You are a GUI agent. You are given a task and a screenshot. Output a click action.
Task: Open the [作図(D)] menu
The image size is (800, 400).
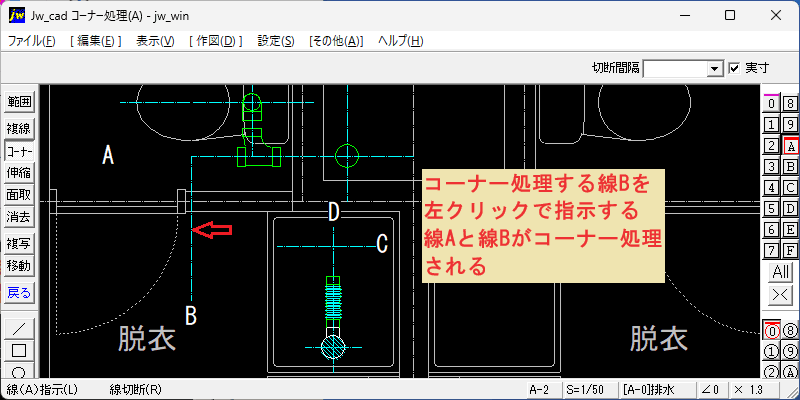(x=215, y=41)
